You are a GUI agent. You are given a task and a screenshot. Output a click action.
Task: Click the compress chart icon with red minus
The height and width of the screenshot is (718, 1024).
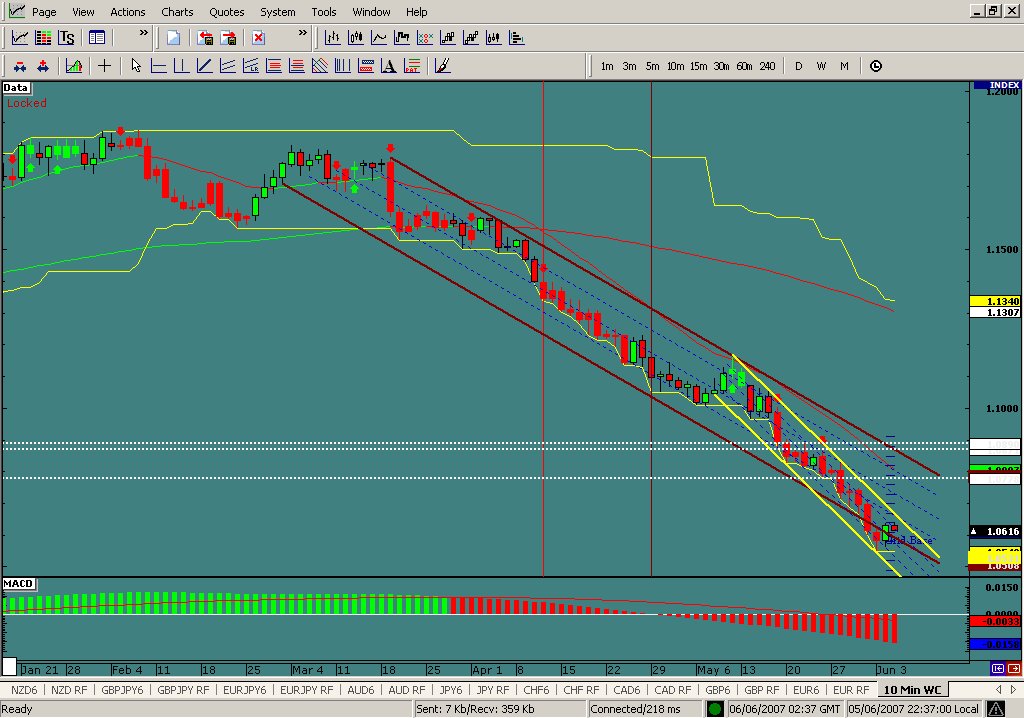click(20, 66)
